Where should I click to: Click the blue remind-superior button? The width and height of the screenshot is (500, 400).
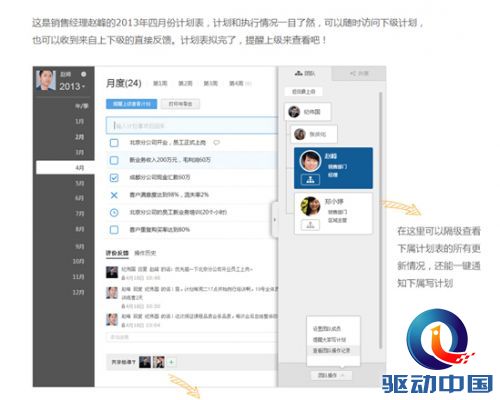(x=131, y=104)
